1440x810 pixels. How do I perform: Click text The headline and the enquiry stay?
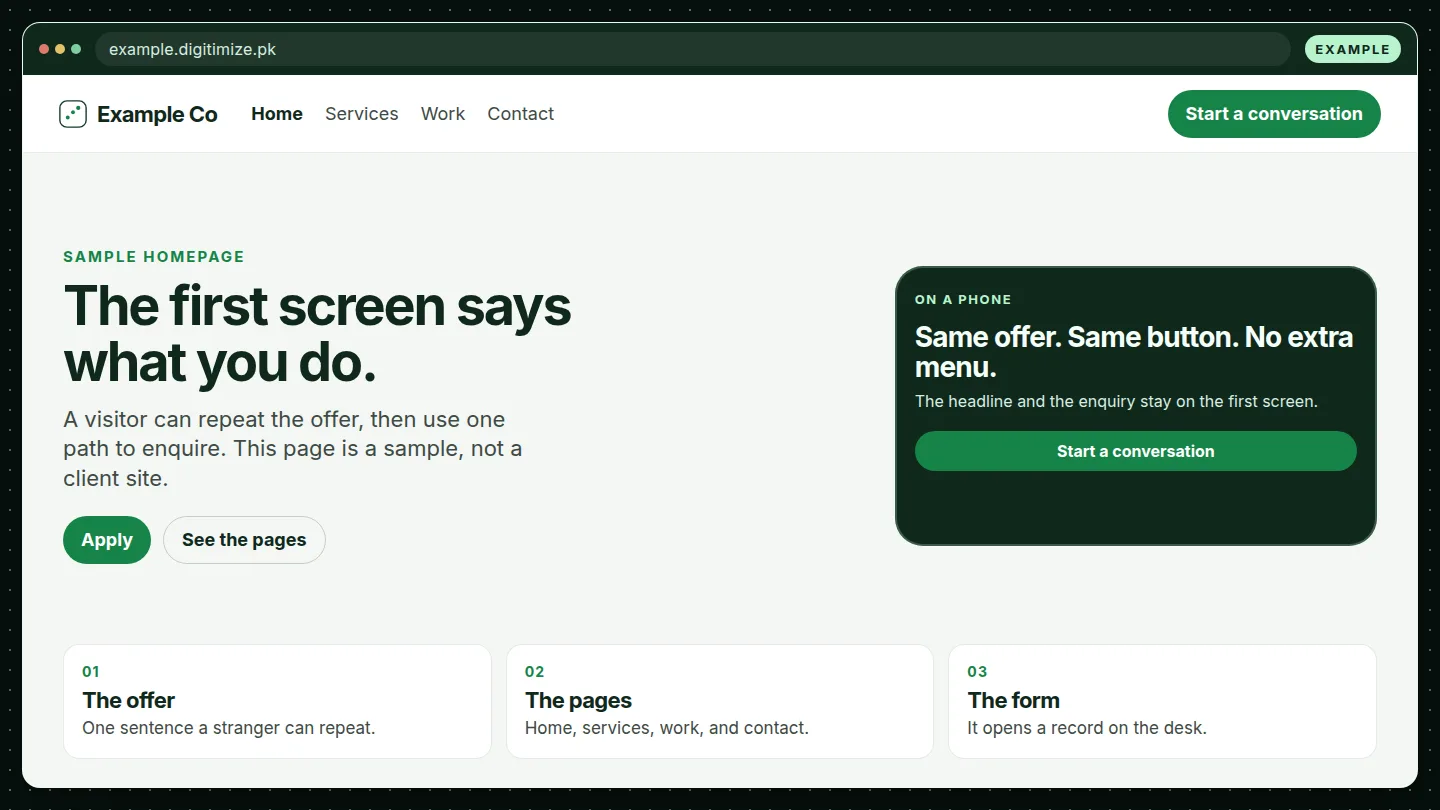coord(1116,402)
